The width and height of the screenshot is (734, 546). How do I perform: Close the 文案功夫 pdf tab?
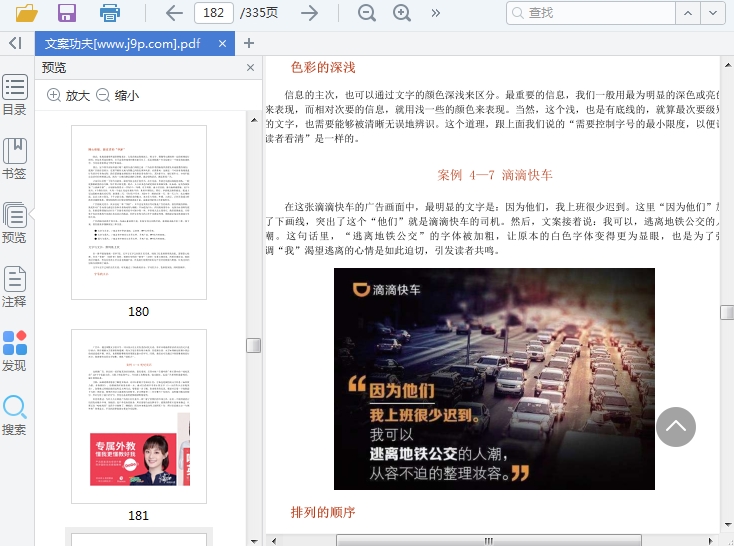pyautogui.click(x=222, y=44)
